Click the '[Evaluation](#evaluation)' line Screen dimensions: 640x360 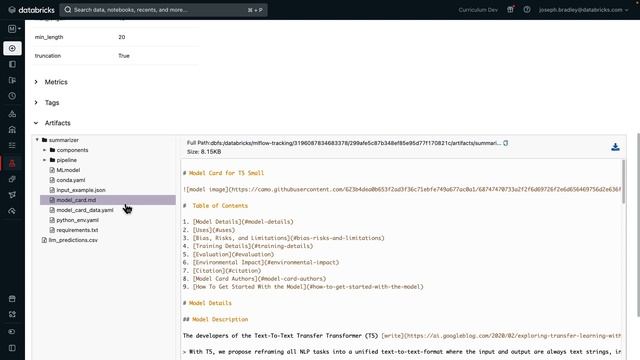pos(233,254)
